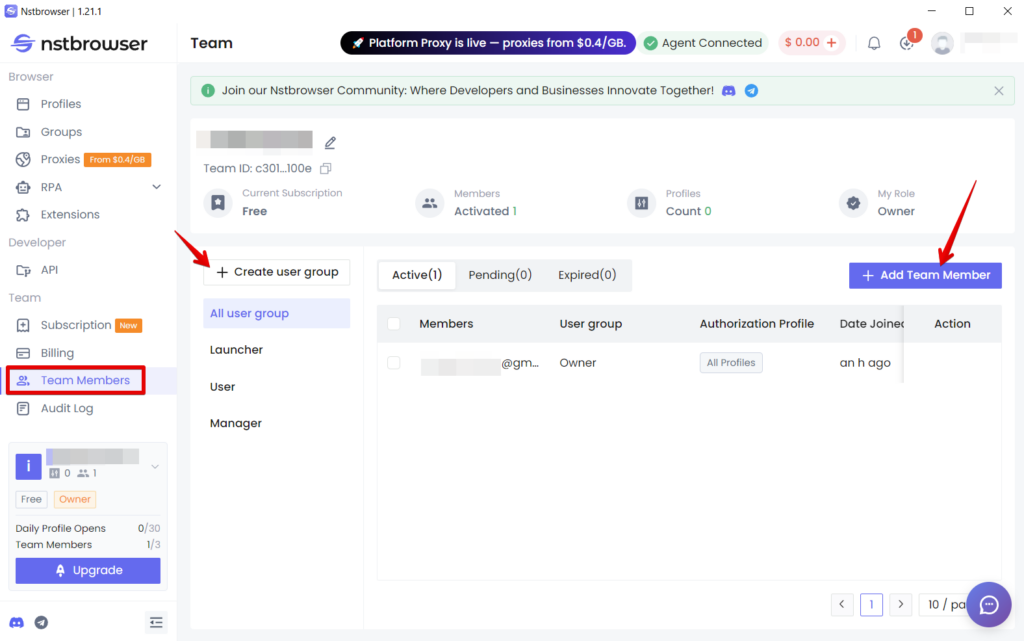
Task: Click the nstbrowser logo
Action: pyautogui.click(x=79, y=44)
